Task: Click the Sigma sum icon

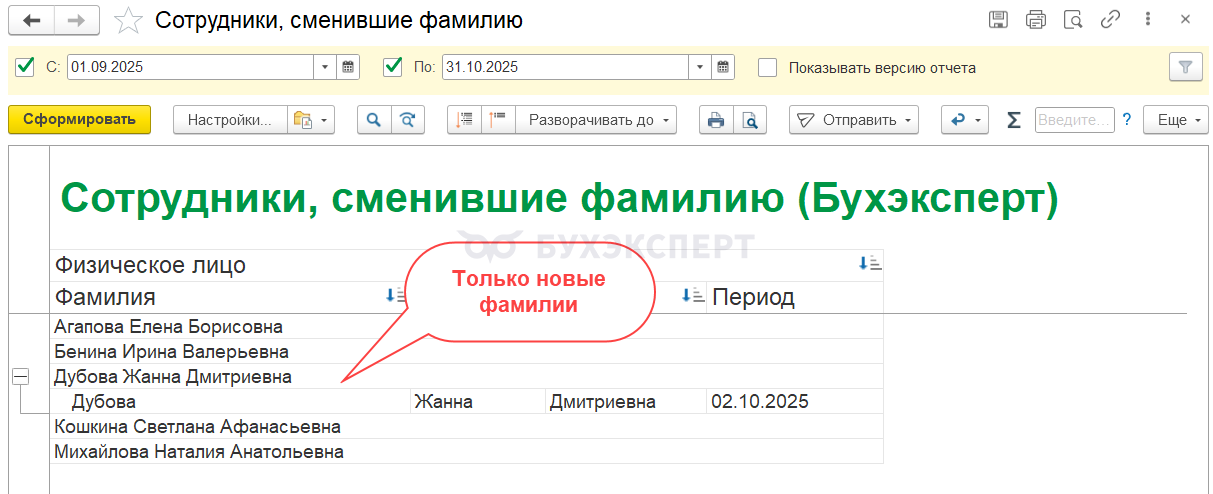Action: coord(1014,120)
